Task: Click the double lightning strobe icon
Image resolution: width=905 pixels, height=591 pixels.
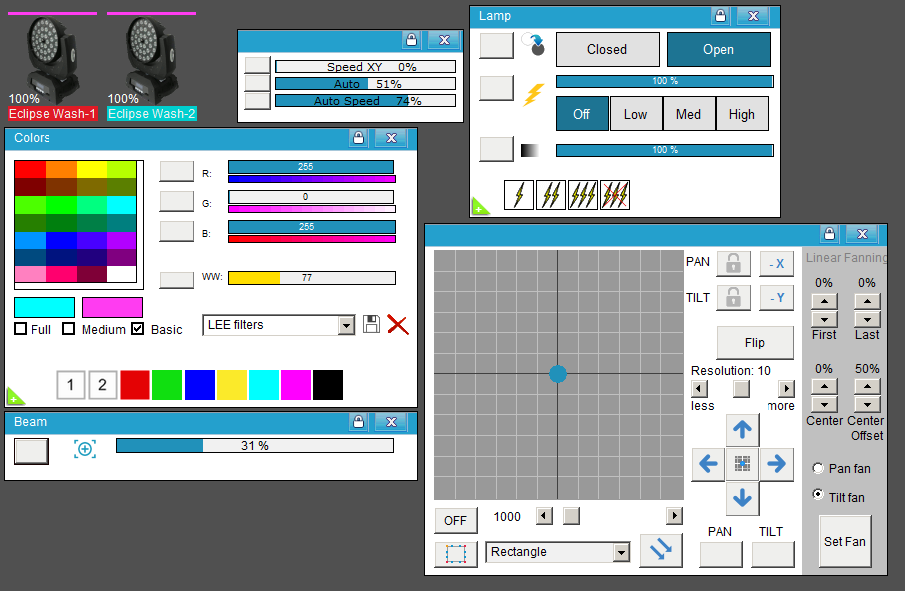Action: 551,194
